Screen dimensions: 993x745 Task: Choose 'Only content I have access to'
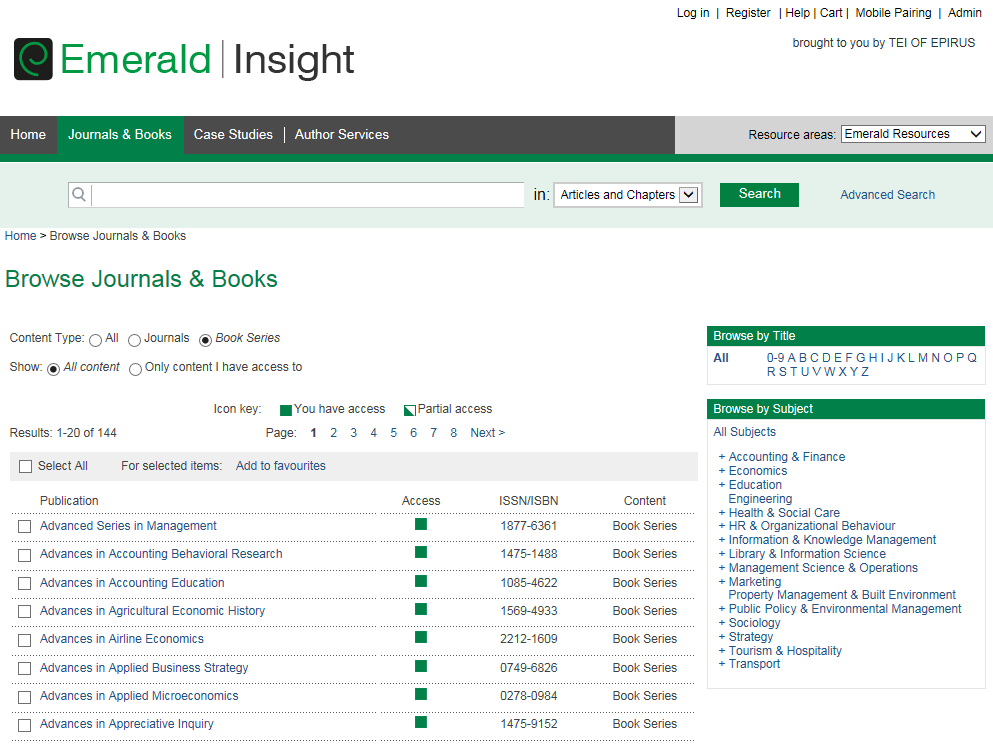135,369
